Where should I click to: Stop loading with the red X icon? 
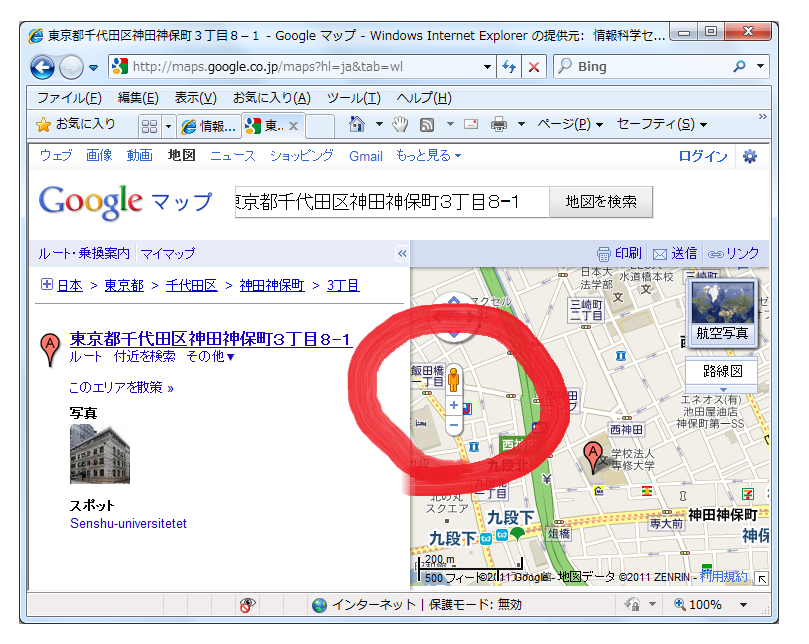point(534,67)
